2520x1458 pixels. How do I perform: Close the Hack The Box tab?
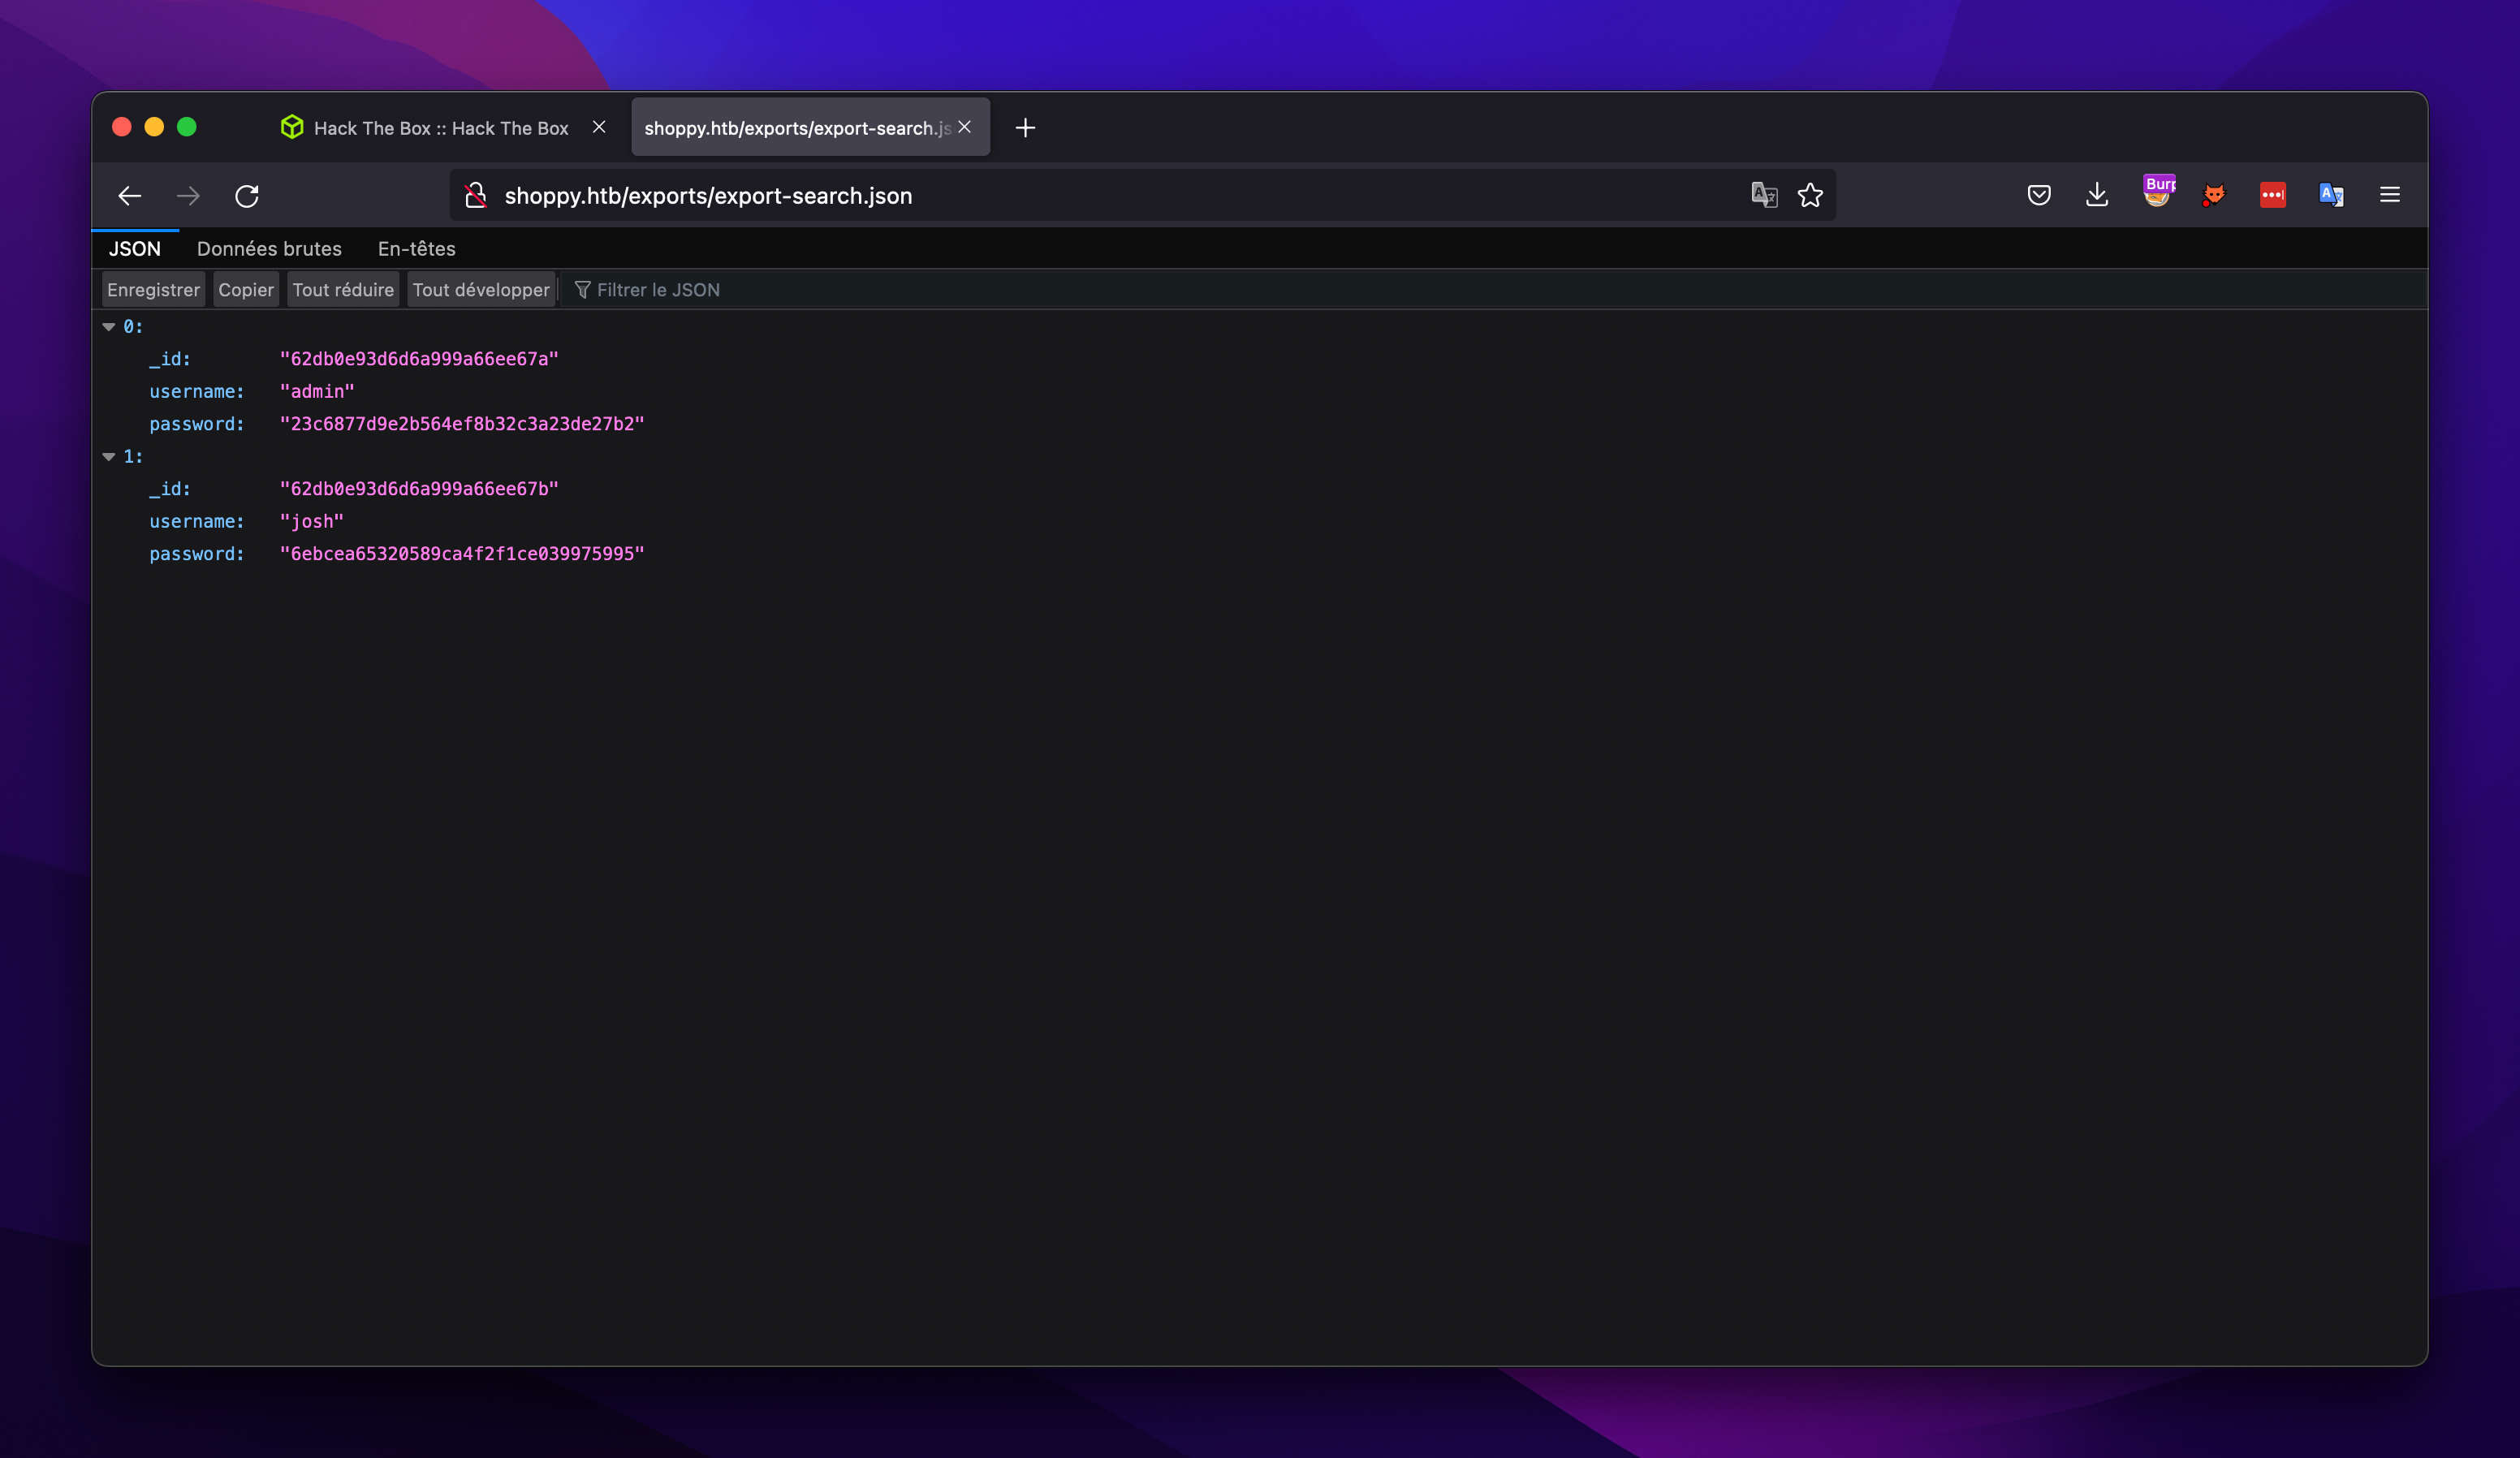click(x=599, y=127)
